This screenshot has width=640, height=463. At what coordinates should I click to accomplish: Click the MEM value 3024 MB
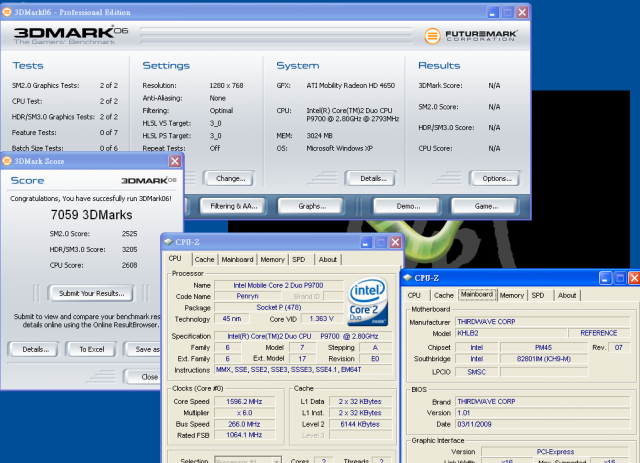[320, 136]
